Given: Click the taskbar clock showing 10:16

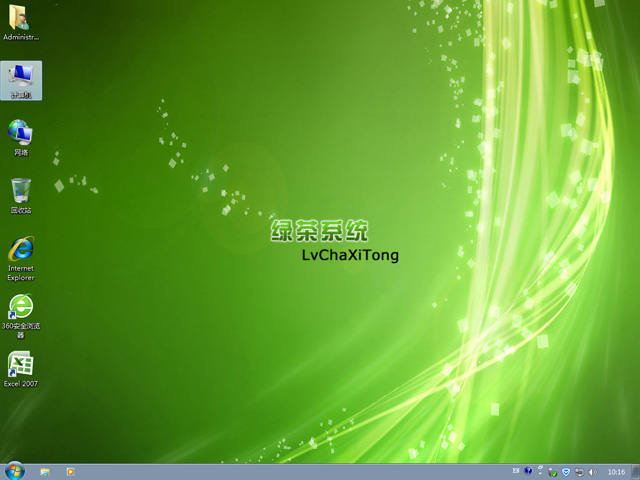Looking at the screenshot, I should pos(616,471).
